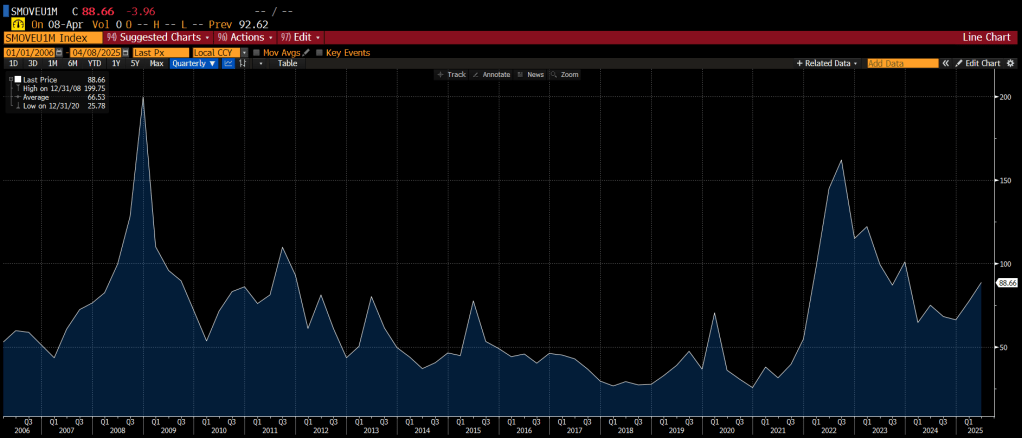
Task: Click the Add Data input field
Action: coord(902,63)
